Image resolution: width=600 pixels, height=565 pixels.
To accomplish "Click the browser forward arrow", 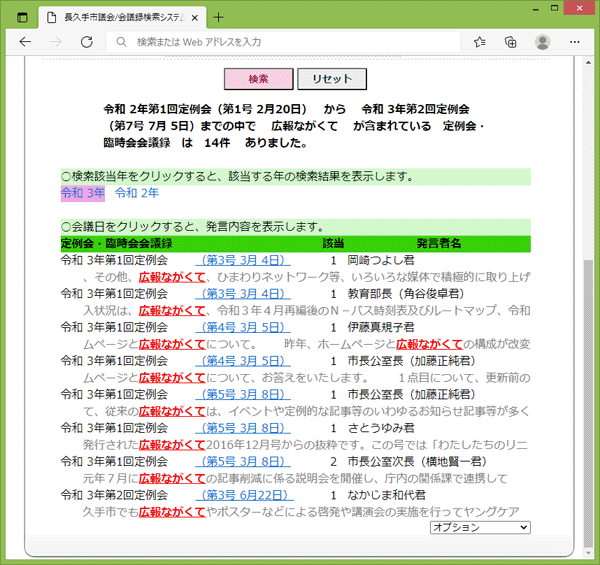I will click(x=56, y=42).
